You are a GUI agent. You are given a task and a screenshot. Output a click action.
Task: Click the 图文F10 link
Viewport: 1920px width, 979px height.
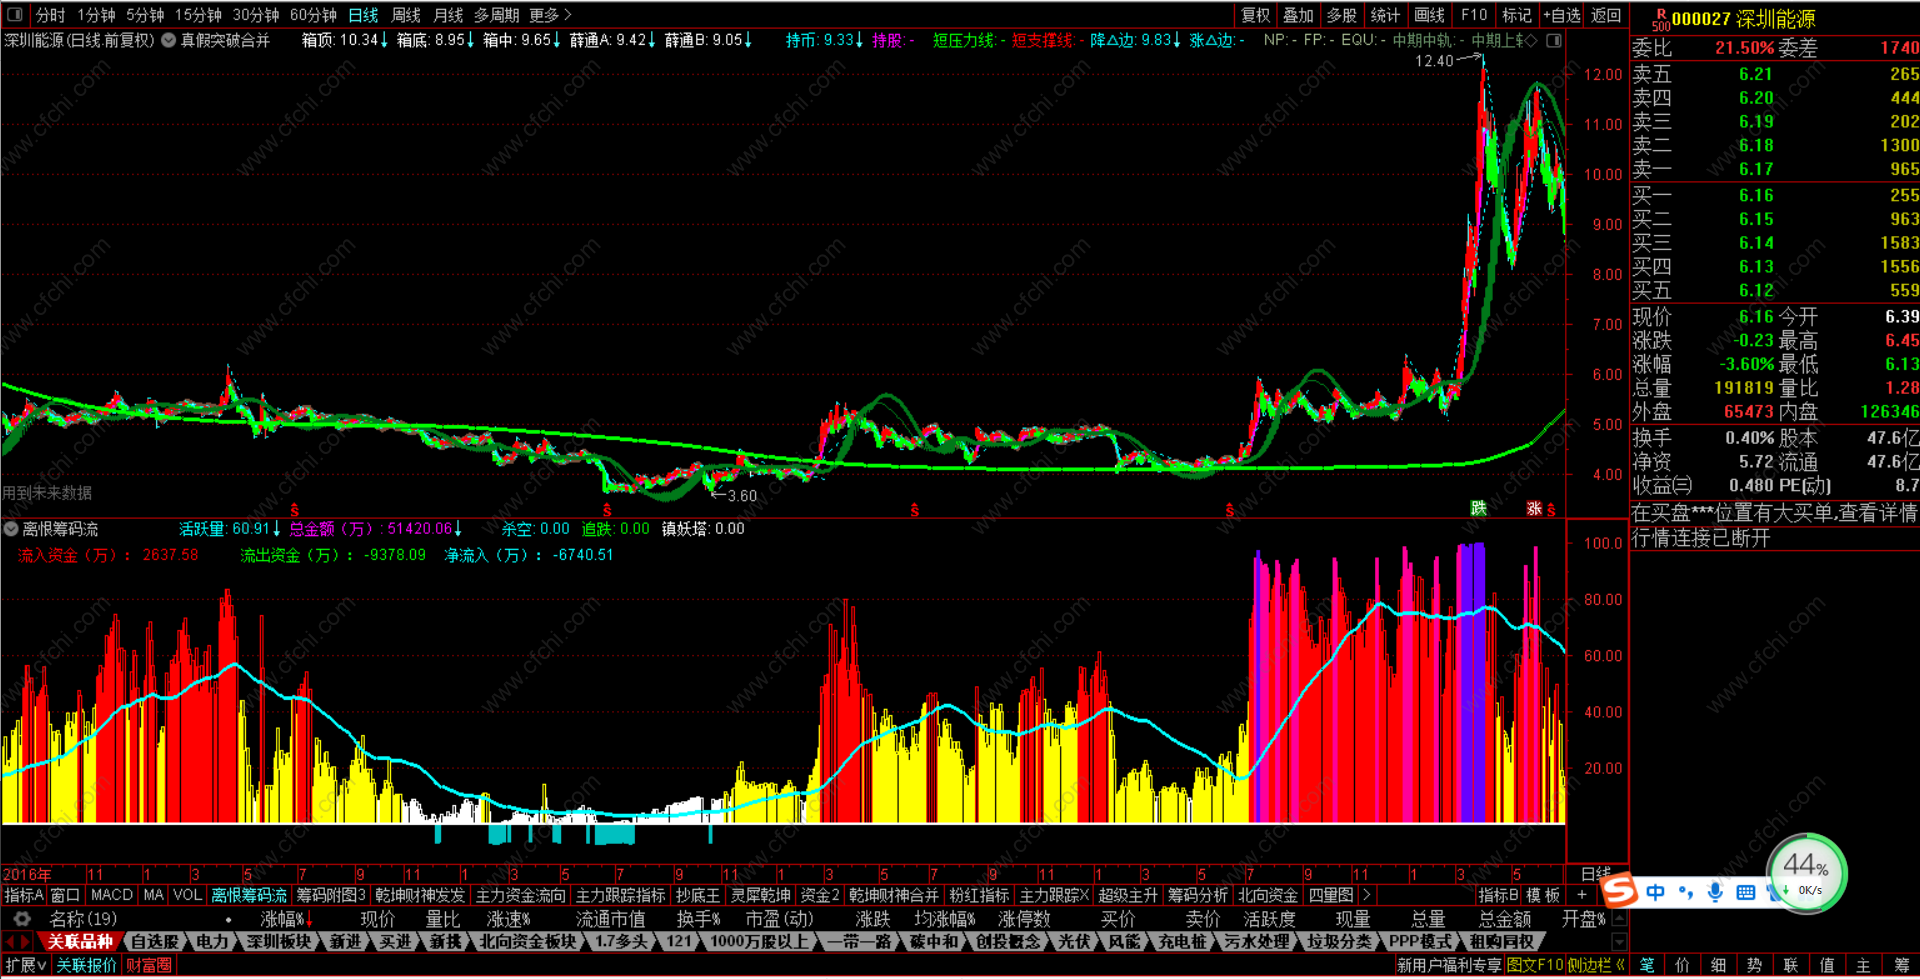1535,965
